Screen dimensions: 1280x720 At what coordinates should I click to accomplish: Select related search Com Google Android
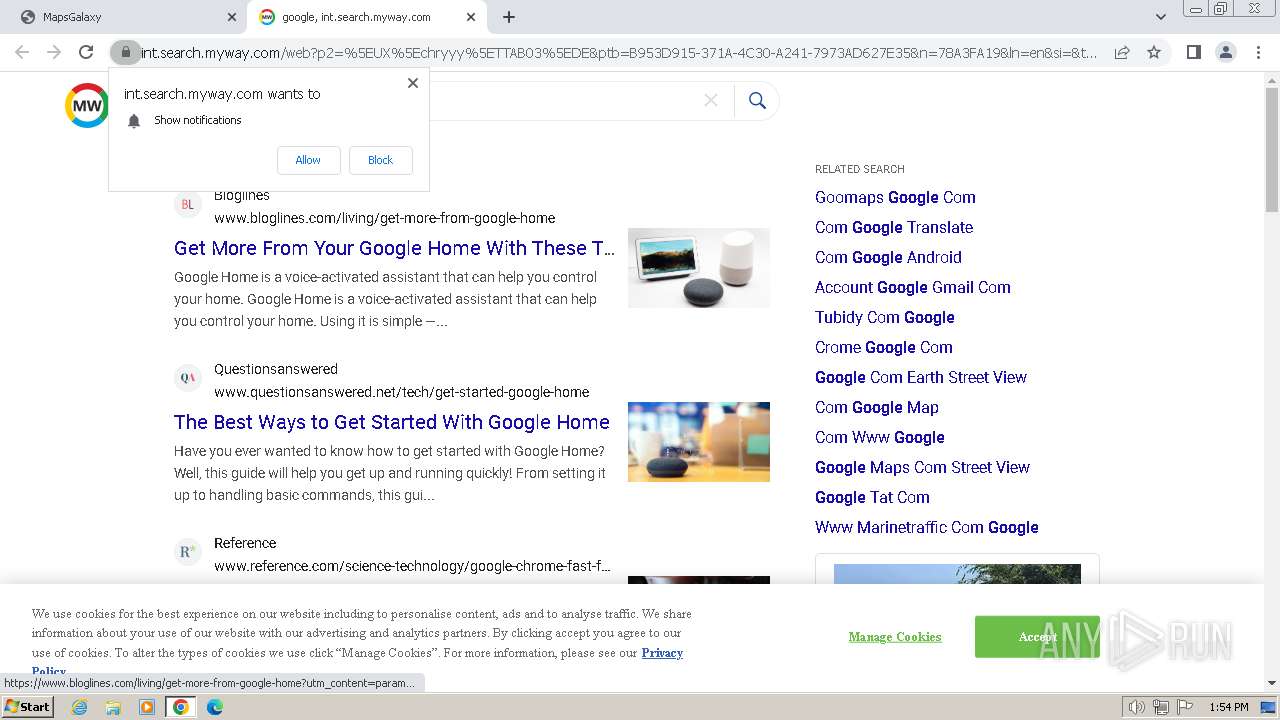pos(888,257)
